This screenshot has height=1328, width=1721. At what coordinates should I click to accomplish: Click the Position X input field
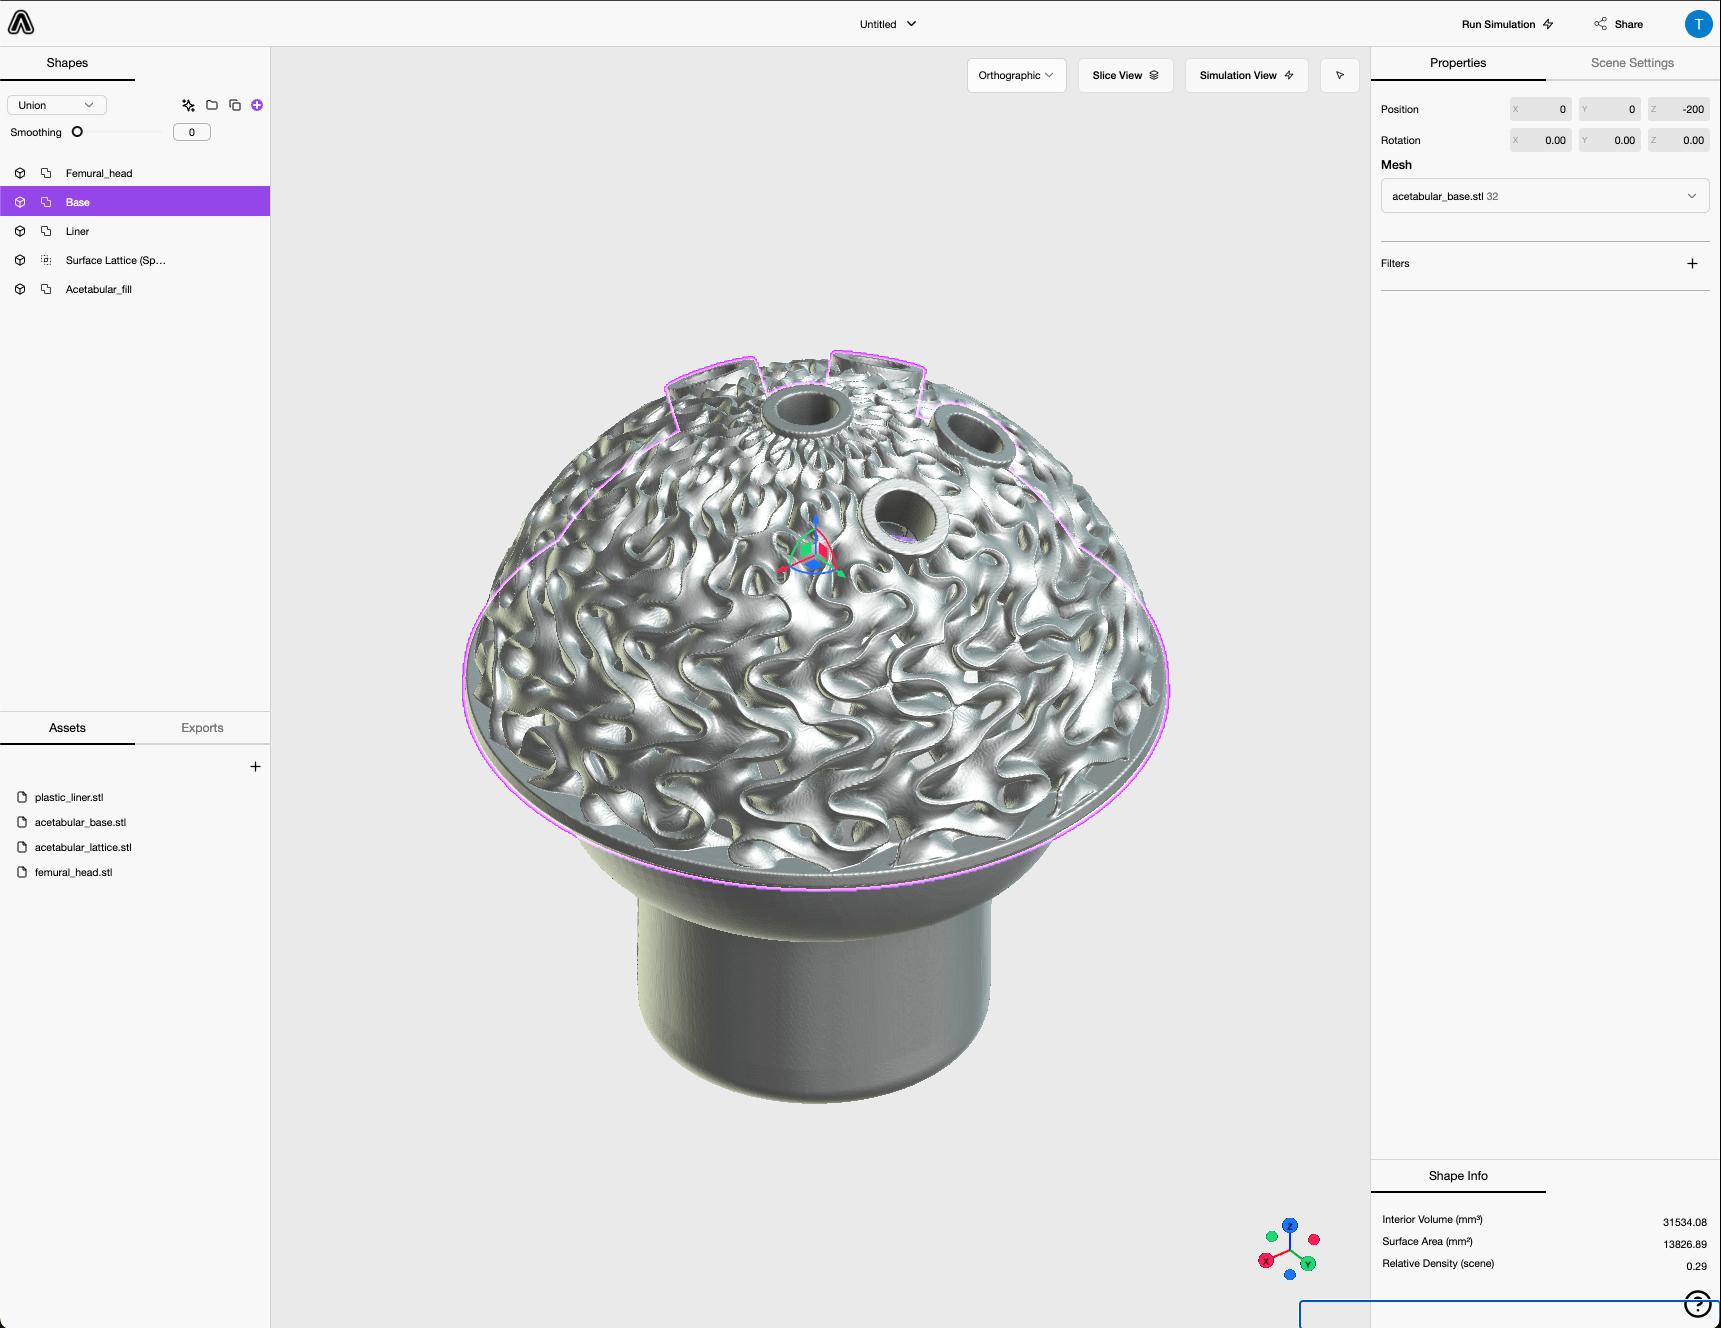point(1540,109)
